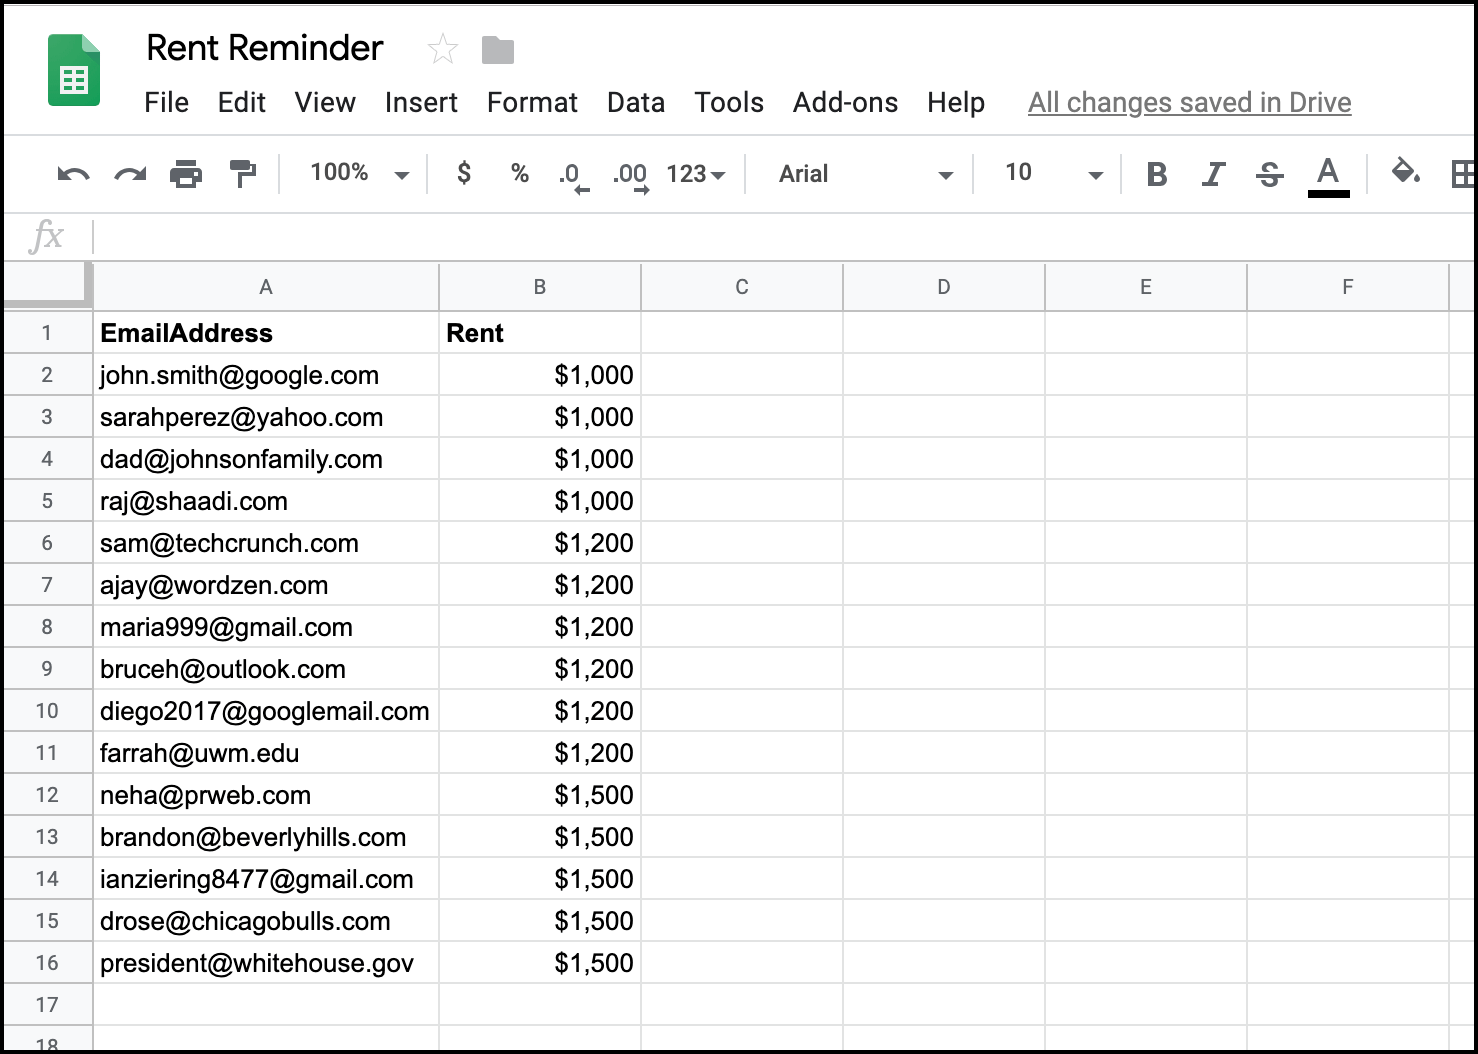Click the Redo arrow icon

pos(130,175)
